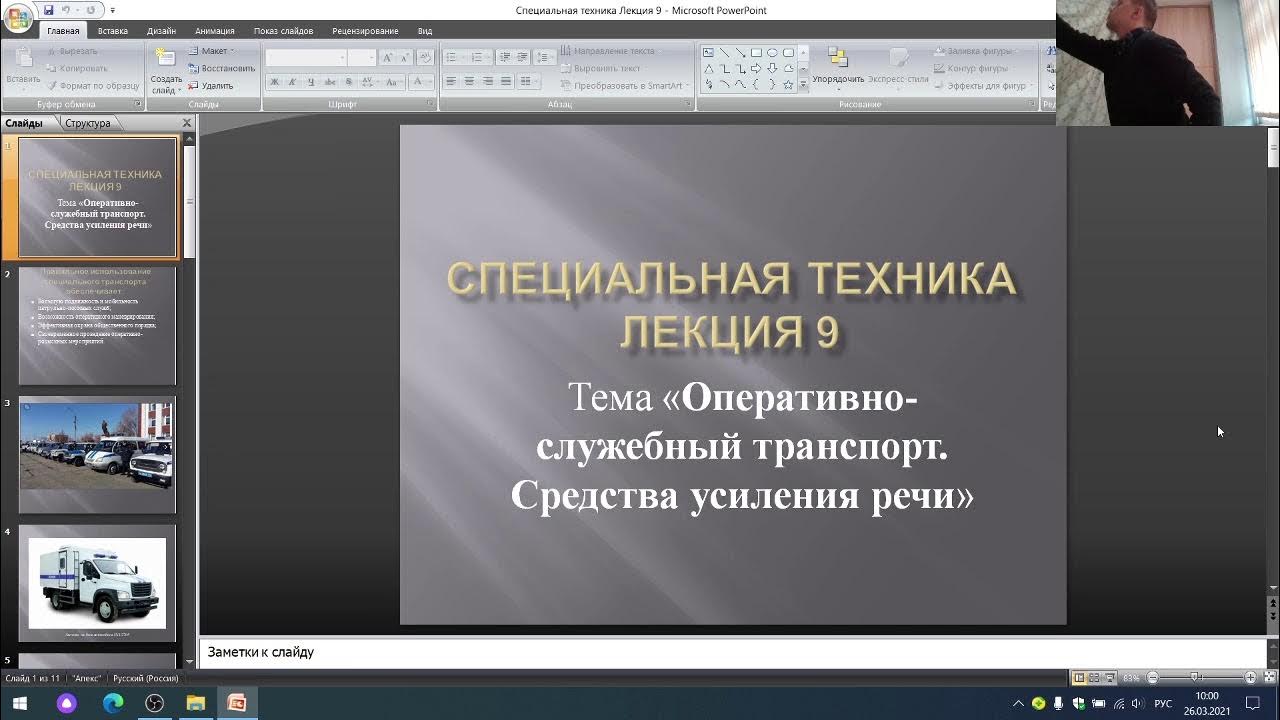Select the star shape in gallery
Image resolution: width=1280 pixels, height=720 pixels.
coord(788,85)
